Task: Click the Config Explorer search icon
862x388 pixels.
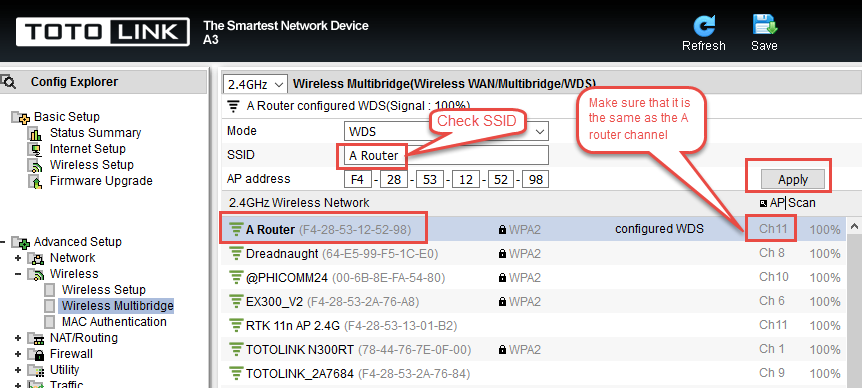Action: 9,82
